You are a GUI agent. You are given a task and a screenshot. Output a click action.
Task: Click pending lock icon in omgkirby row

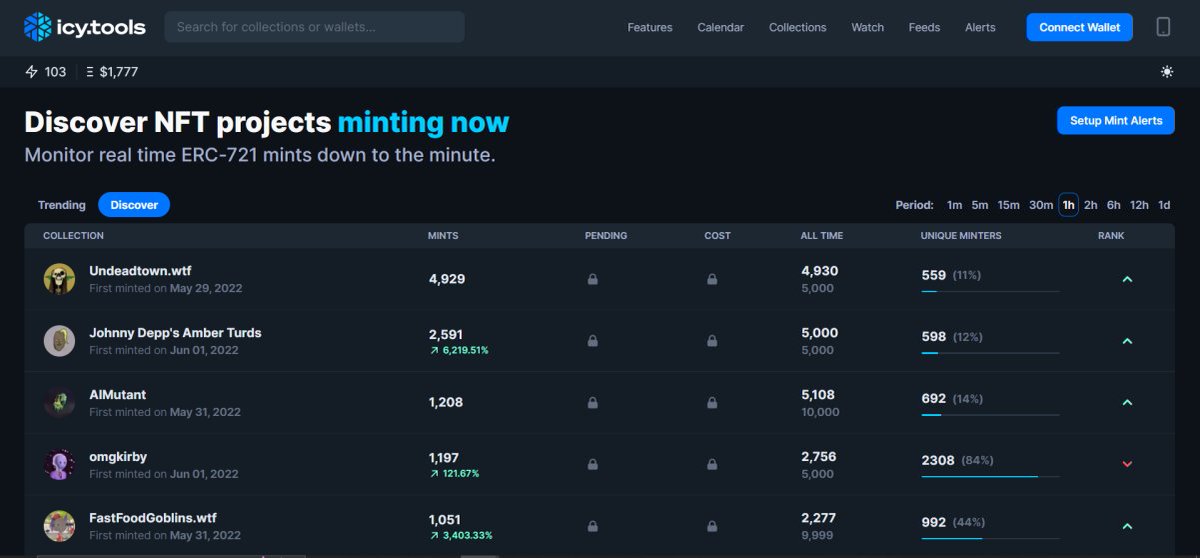592,465
